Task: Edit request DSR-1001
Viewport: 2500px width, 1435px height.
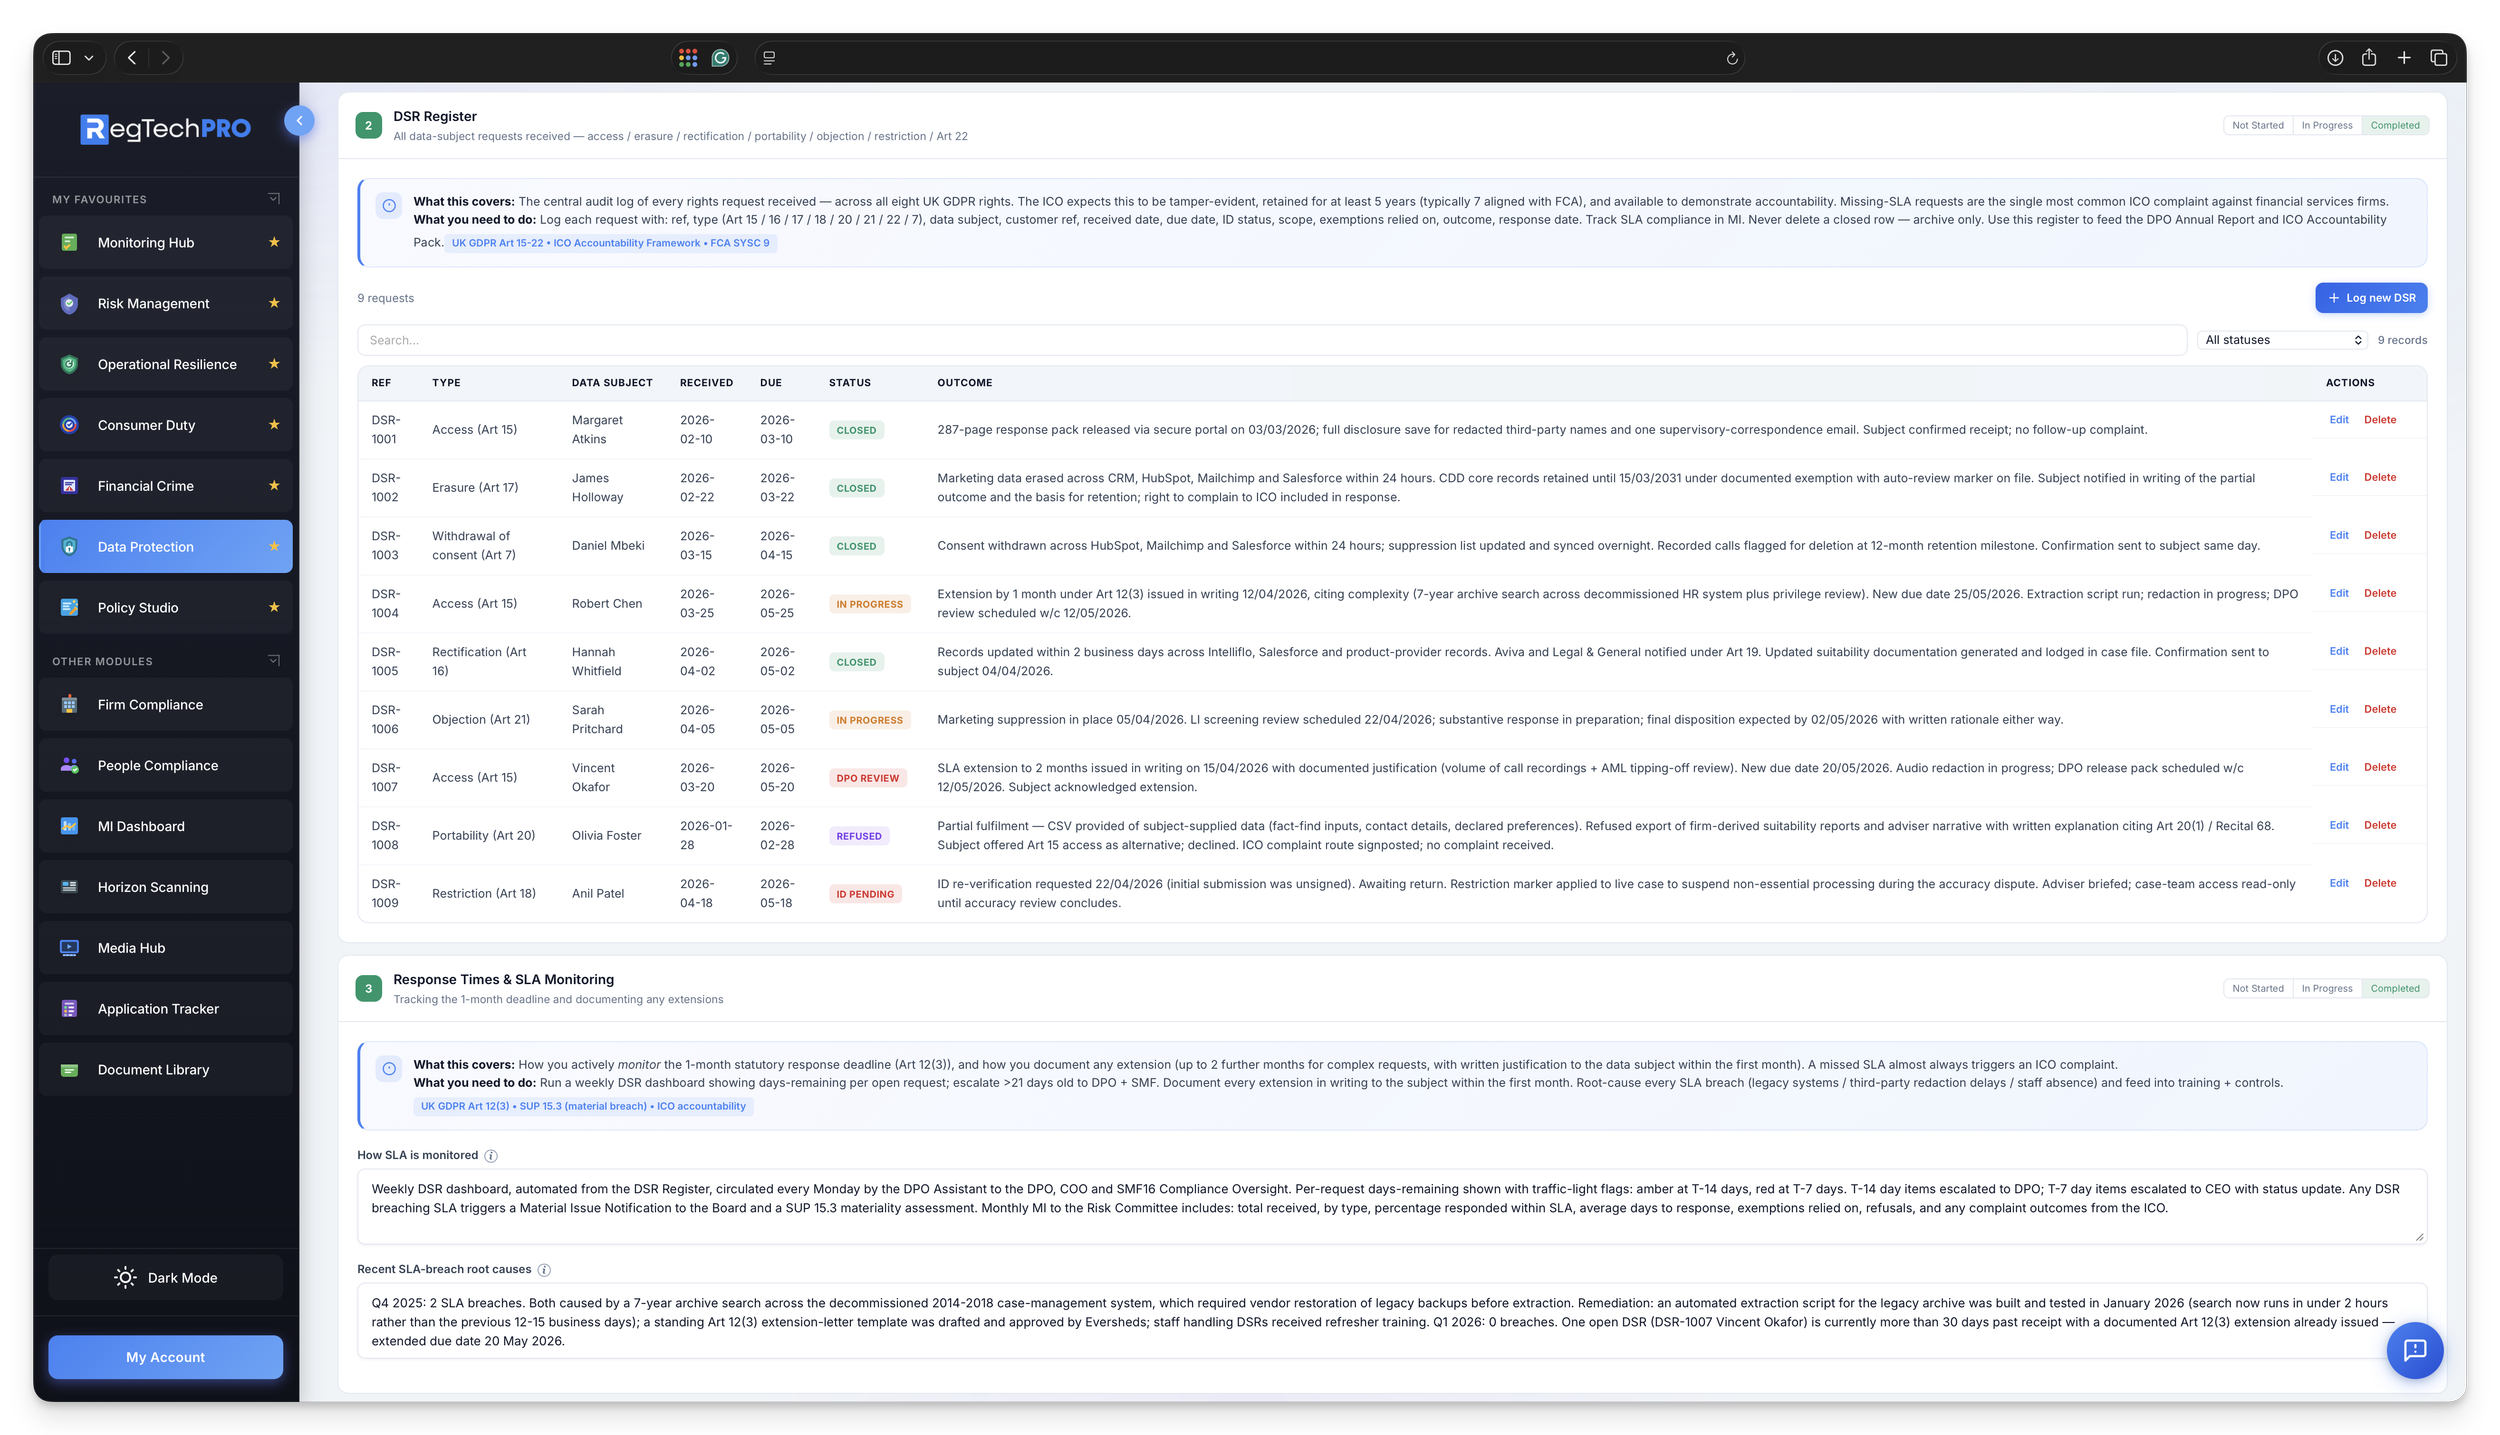Action: tap(2338, 420)
